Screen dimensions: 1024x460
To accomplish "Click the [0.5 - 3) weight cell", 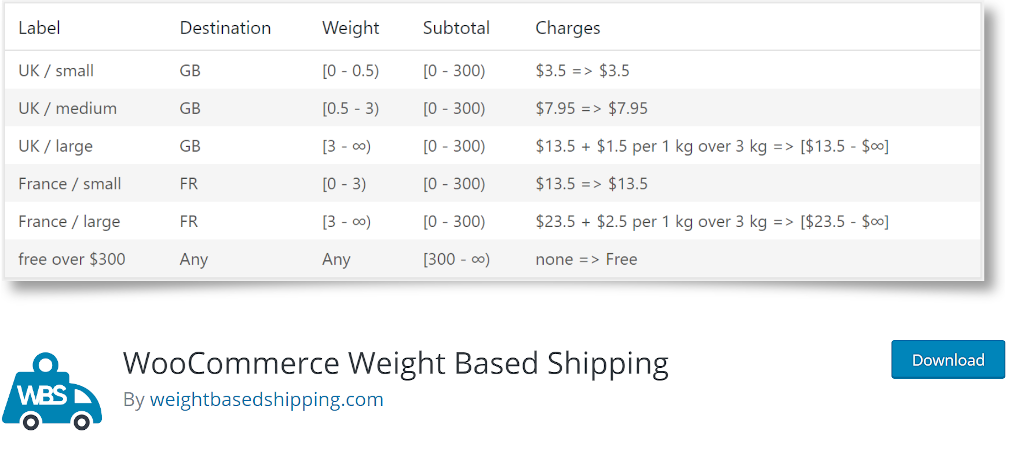I will [x=349, y=108].
